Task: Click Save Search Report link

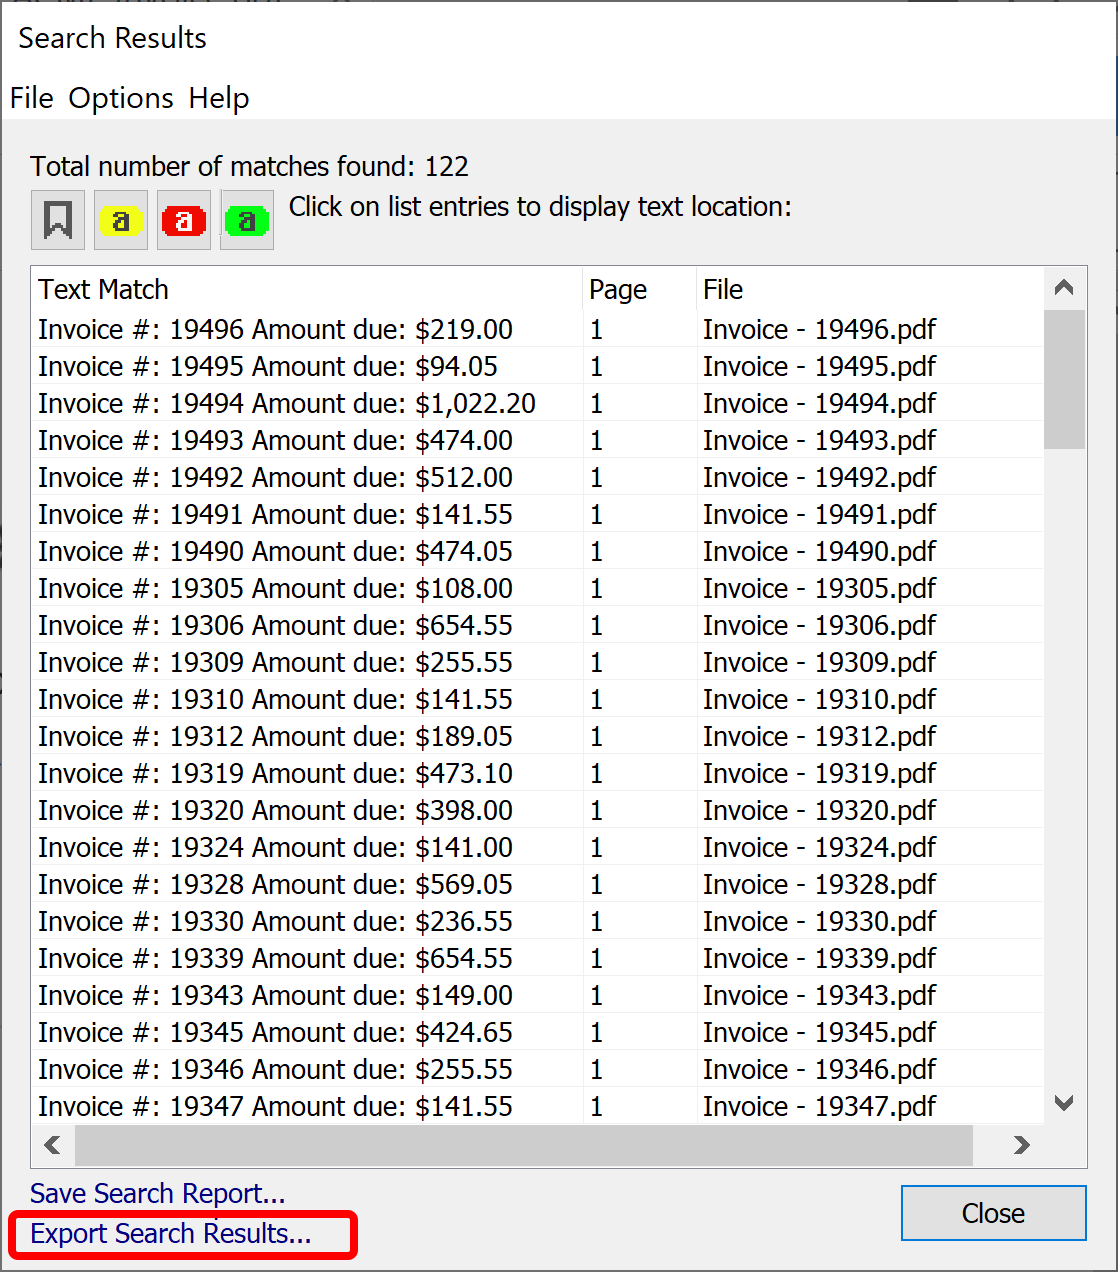Action: [x=157, y=1193]
